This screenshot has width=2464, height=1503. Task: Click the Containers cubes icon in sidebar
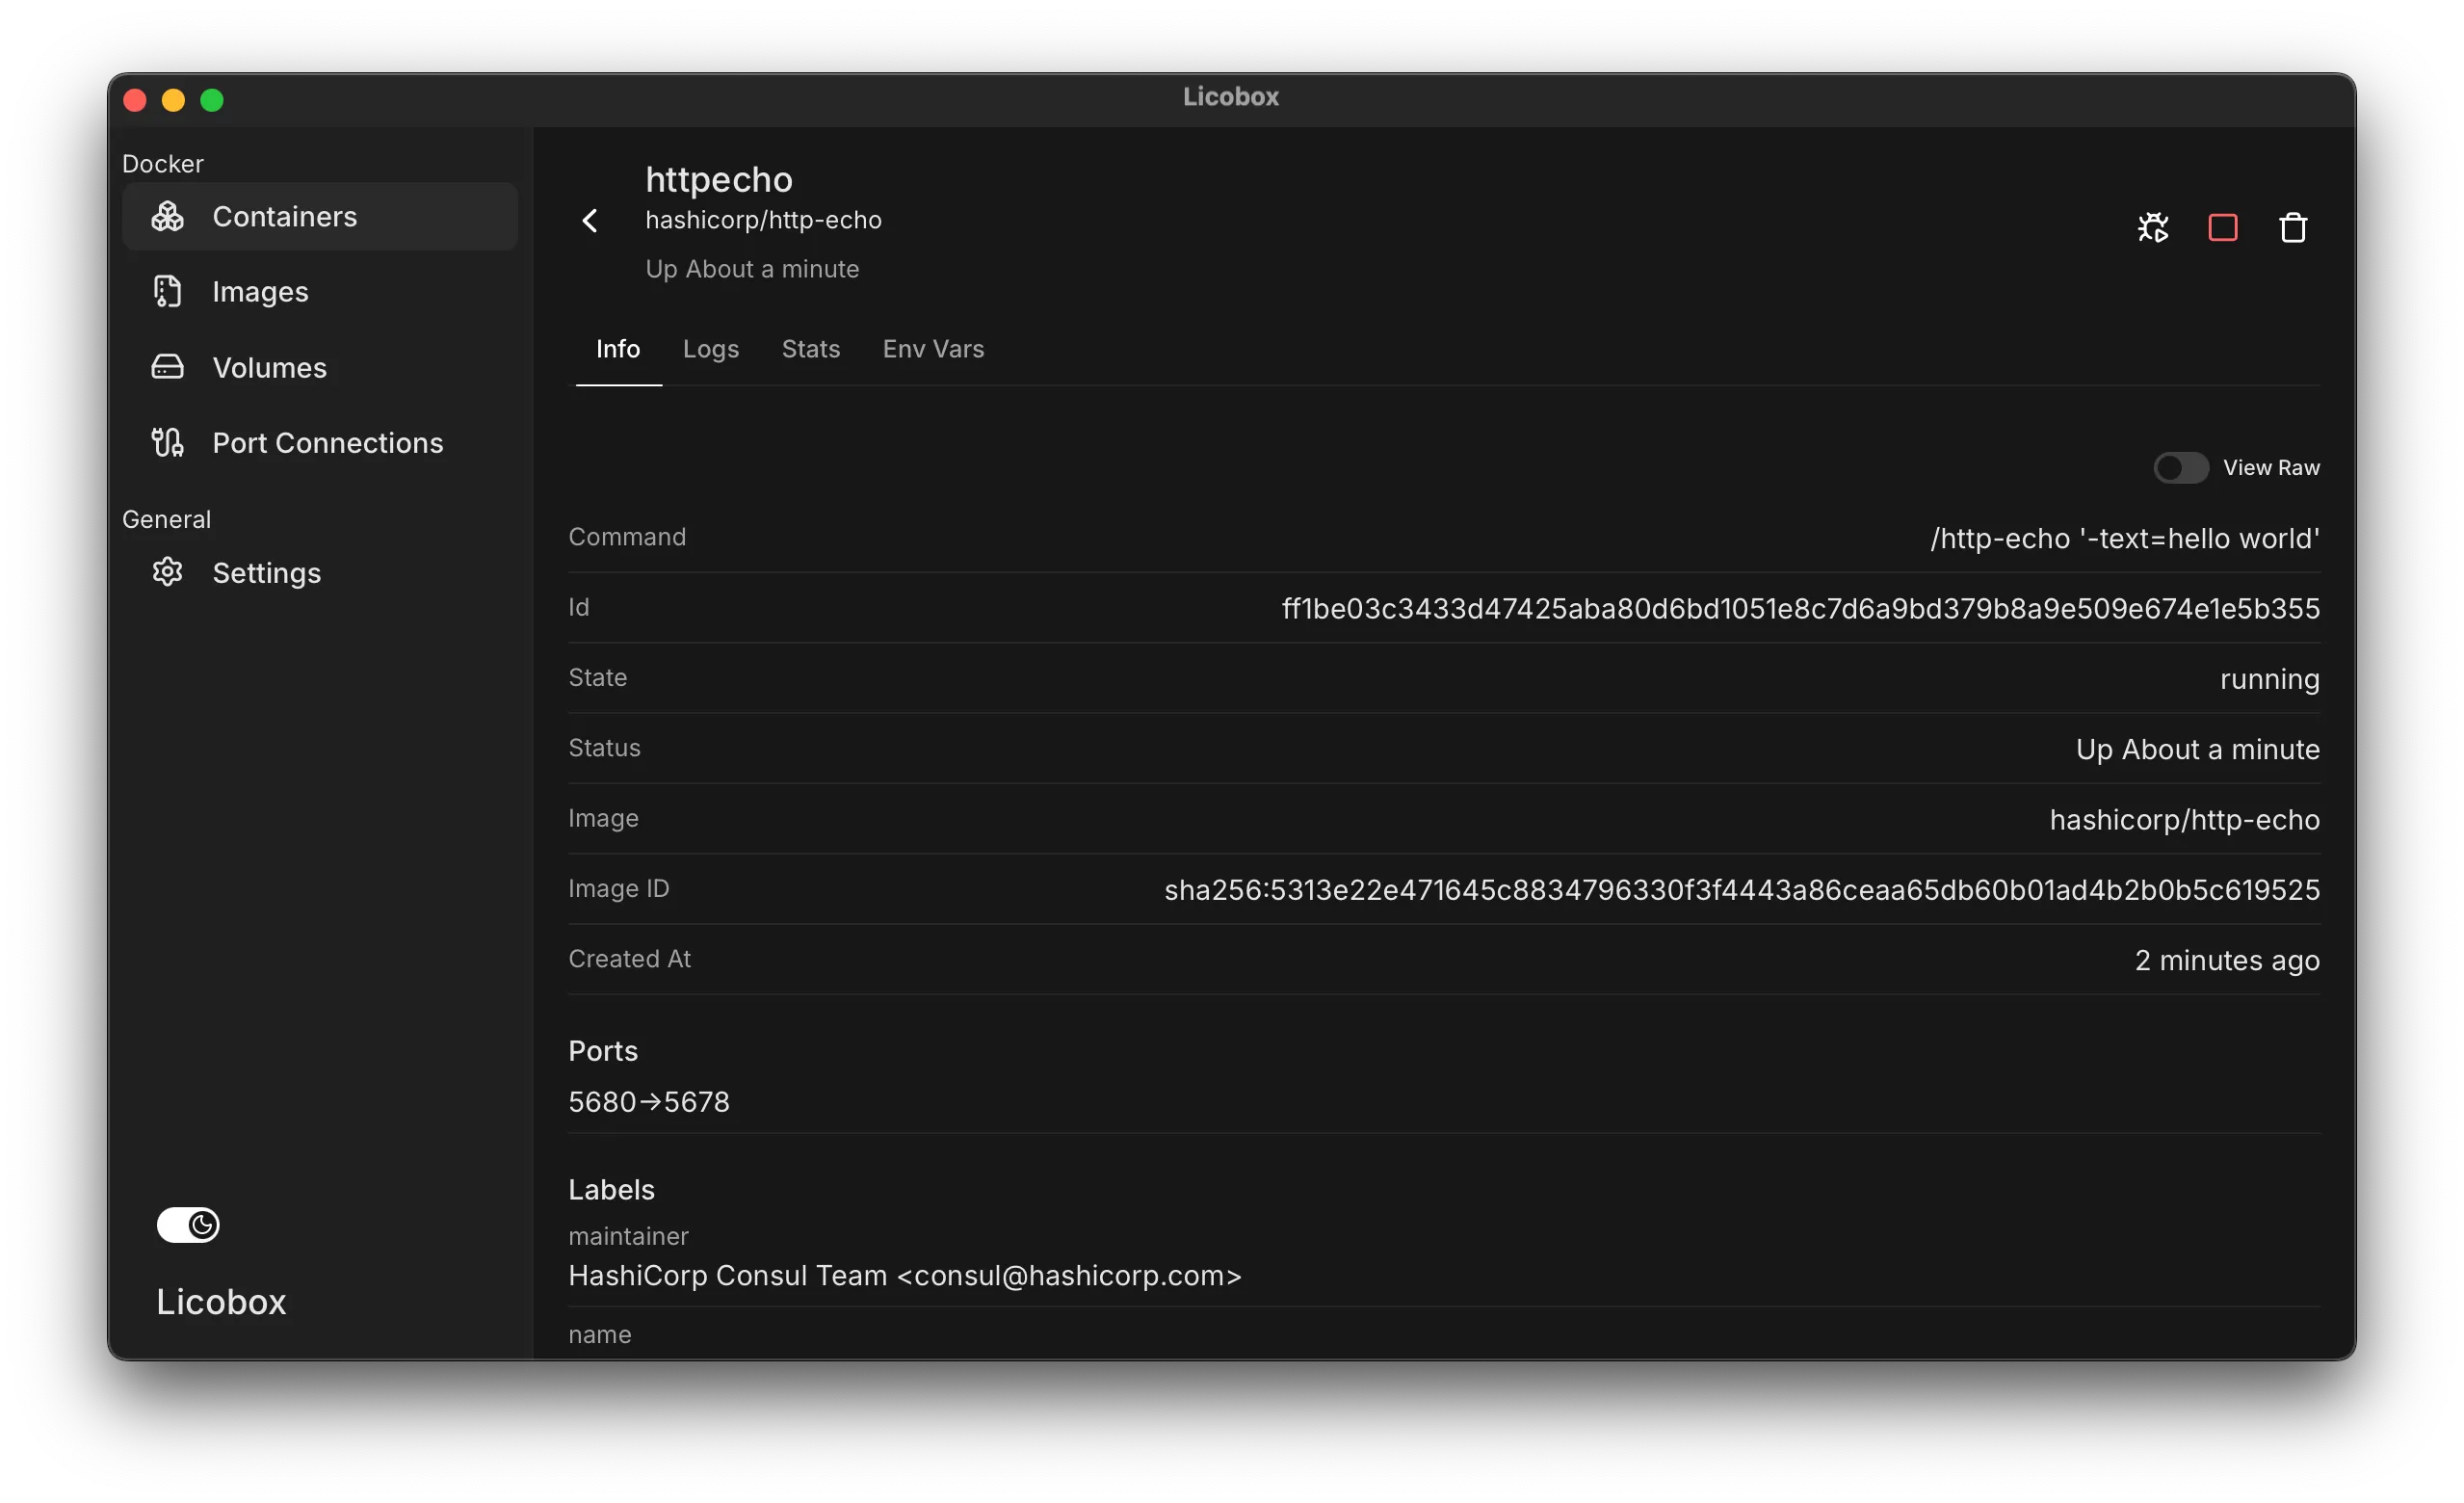167,216
